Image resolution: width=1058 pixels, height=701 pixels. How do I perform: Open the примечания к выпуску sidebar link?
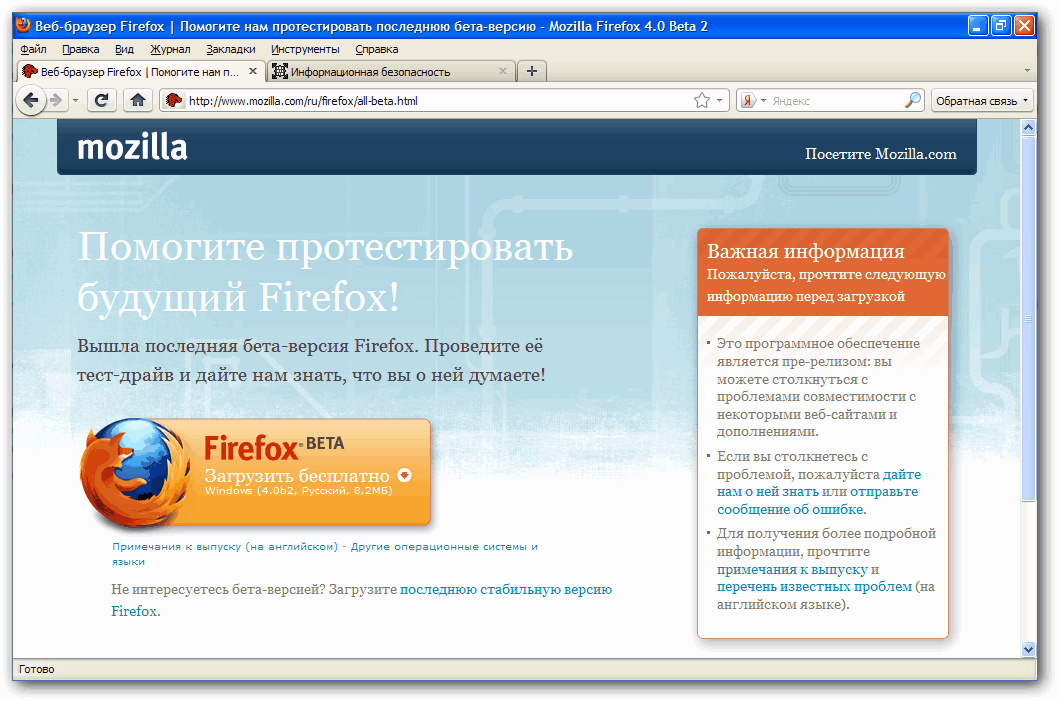tap(792, 569)
